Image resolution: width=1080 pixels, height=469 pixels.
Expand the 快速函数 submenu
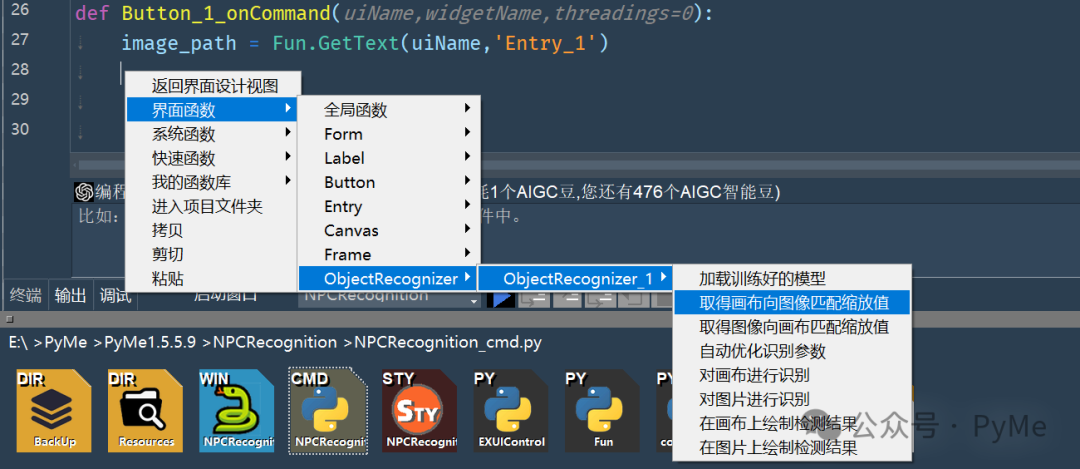point(212,158)
